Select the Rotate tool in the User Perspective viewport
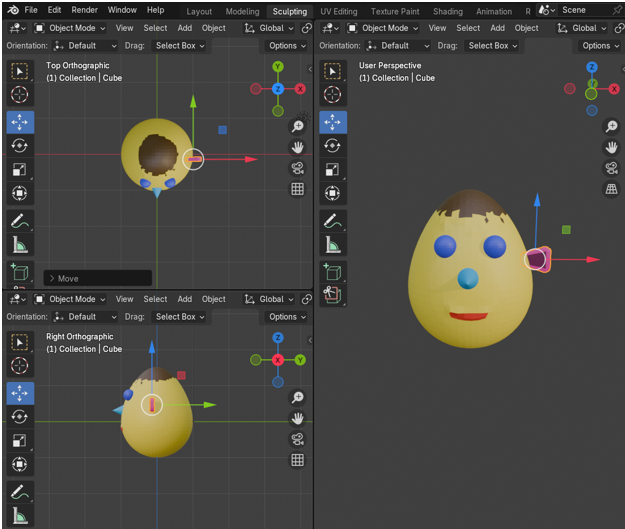This screenshot has height=529, width=625. pos(333,146)
